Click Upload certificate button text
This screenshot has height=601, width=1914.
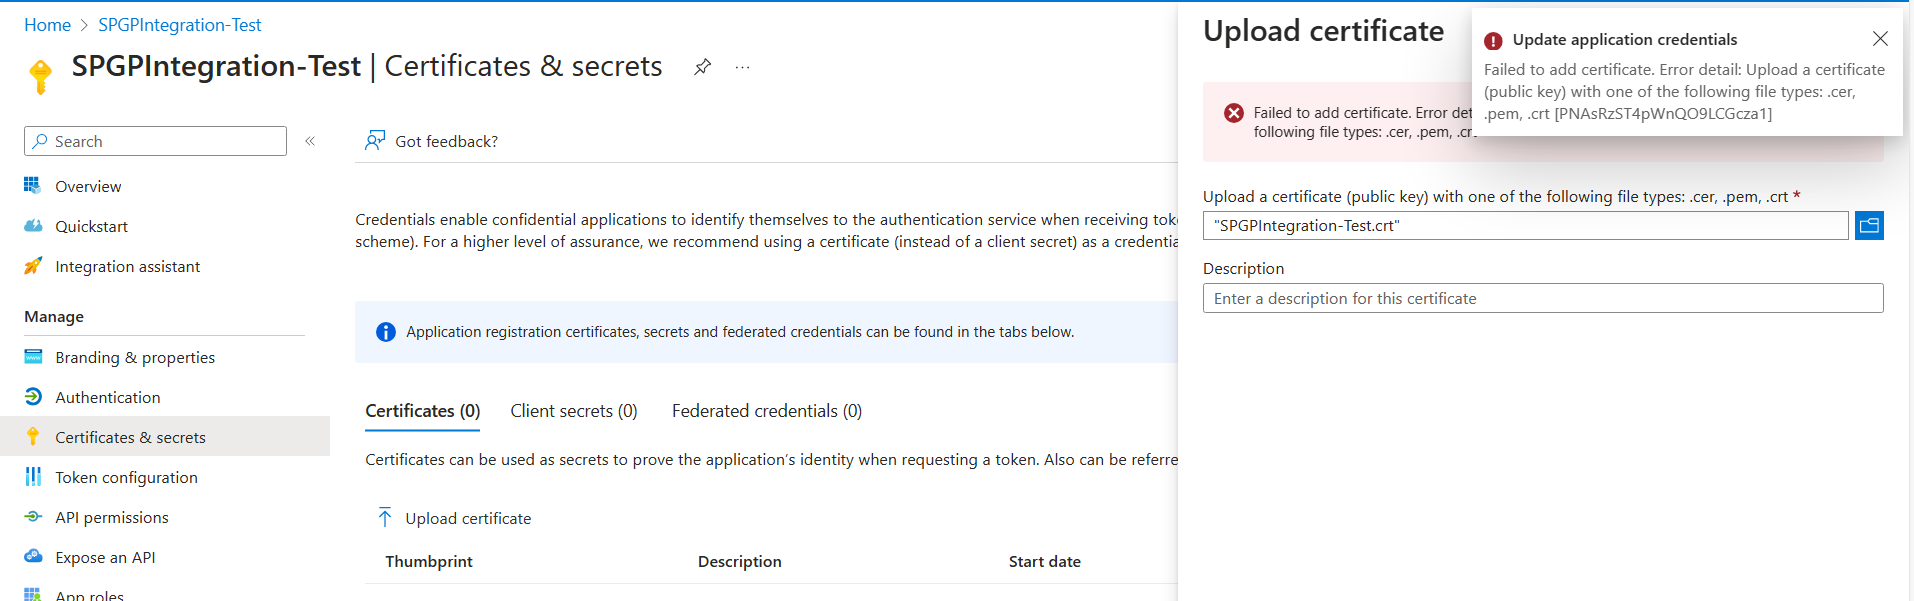(468, 518)
